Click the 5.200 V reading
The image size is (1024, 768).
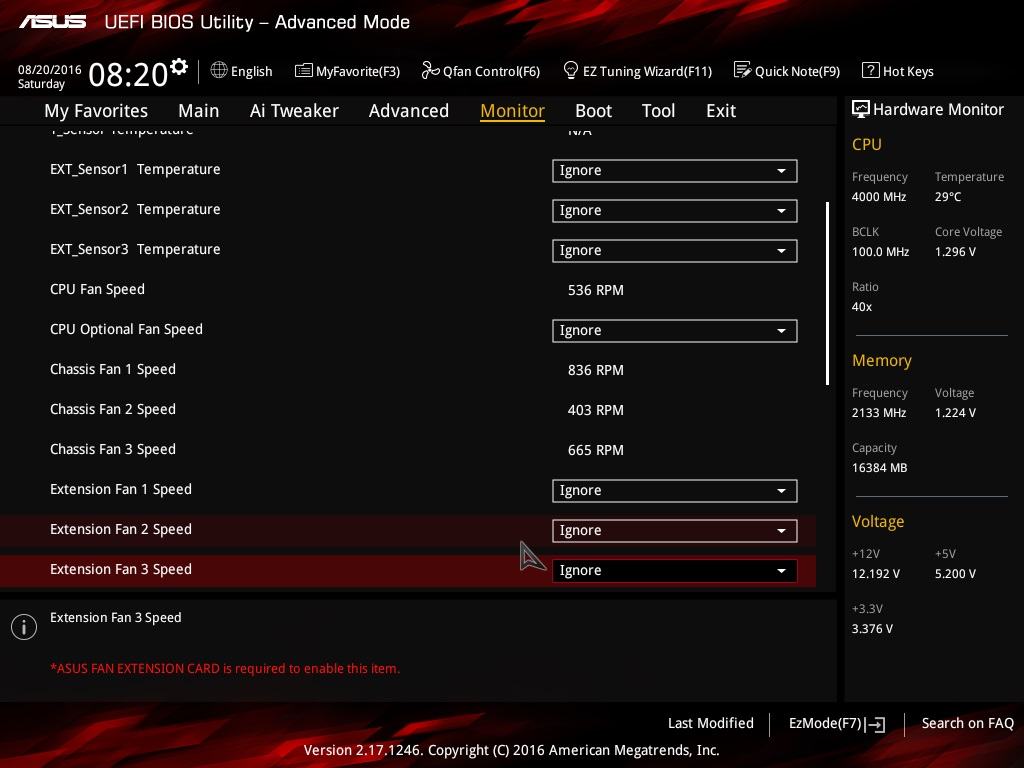[x=955, y=574]
